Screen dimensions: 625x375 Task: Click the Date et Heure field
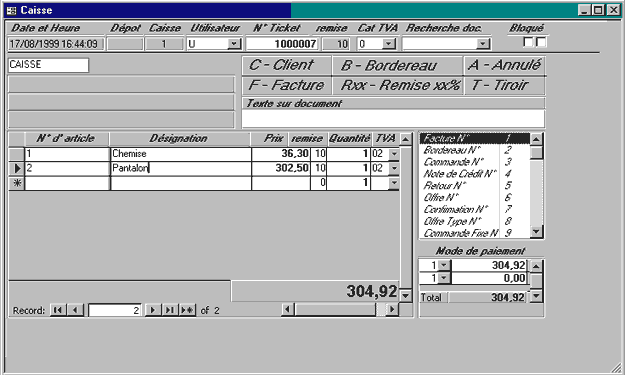coord(56,44)
